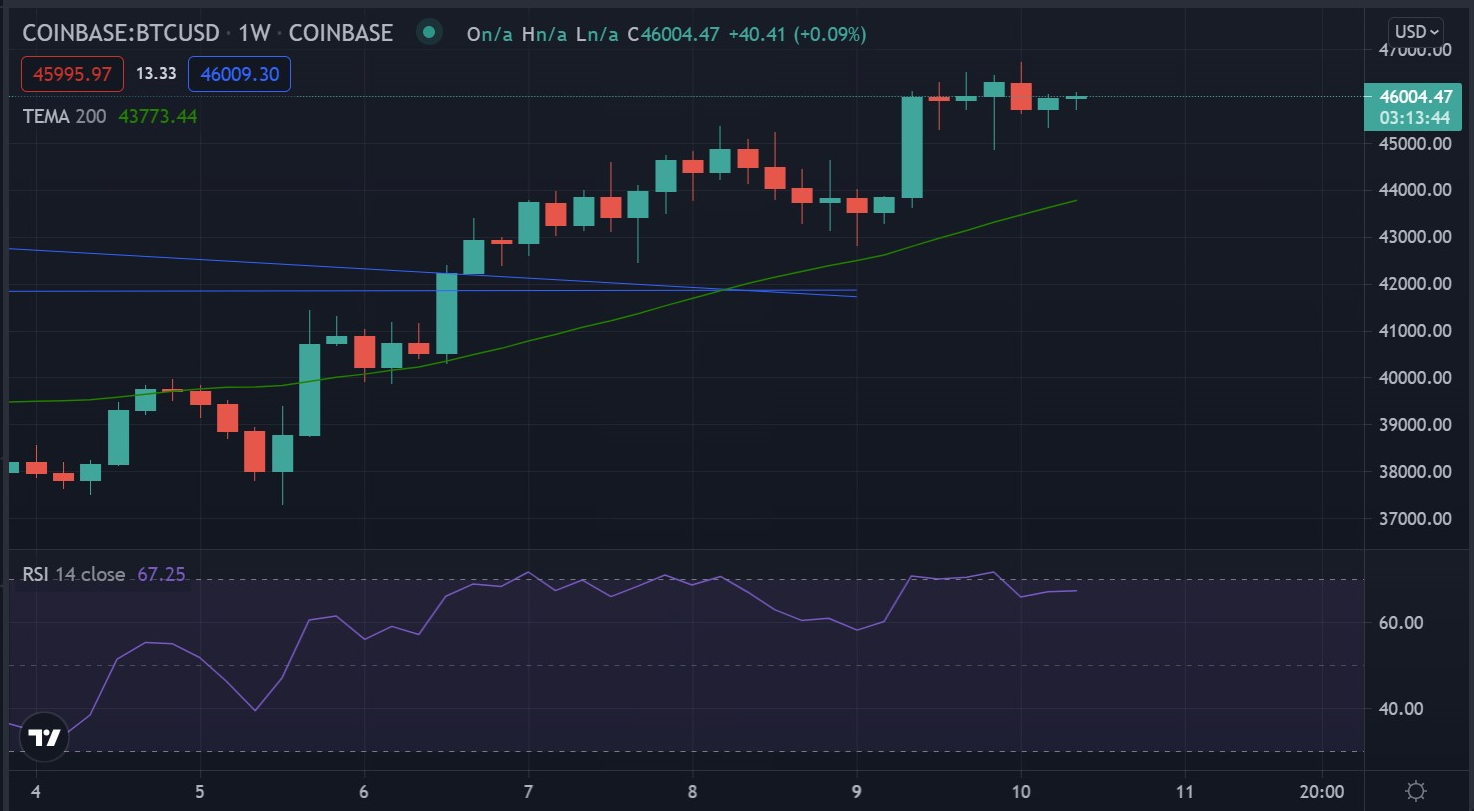Image resolution: width=1474 pixels, height=811 pixels.
Task: Click the 42000.00 price axis label
Action: [1415, 284]
